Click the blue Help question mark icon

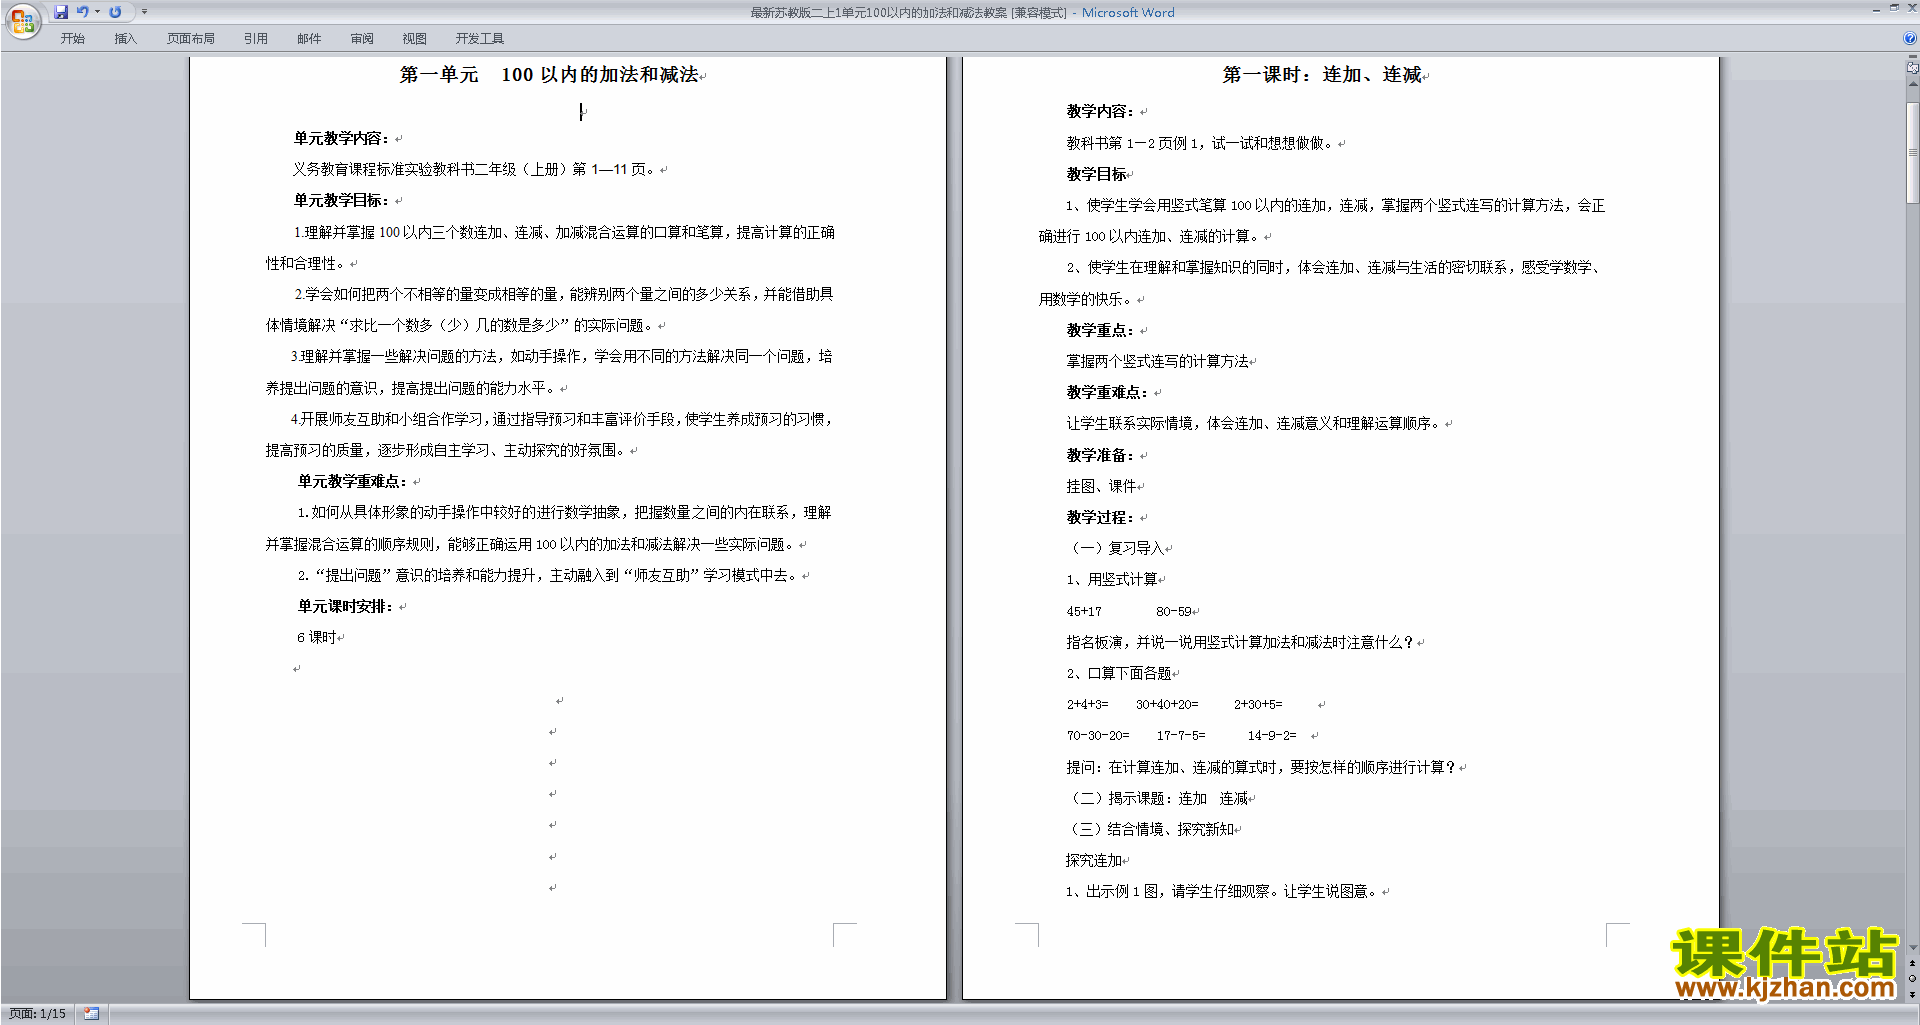coord(1909,39)
